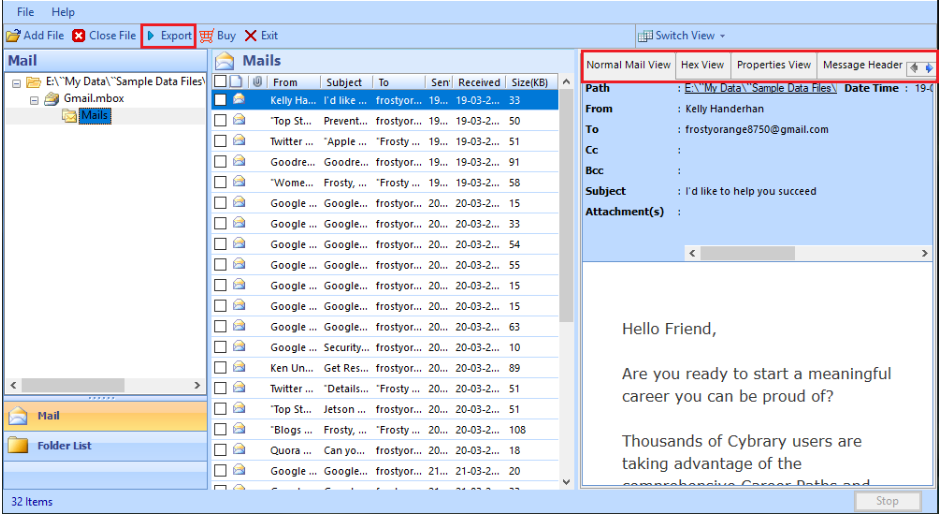
Task: Switch to Hex View tab
Action: 702,65
